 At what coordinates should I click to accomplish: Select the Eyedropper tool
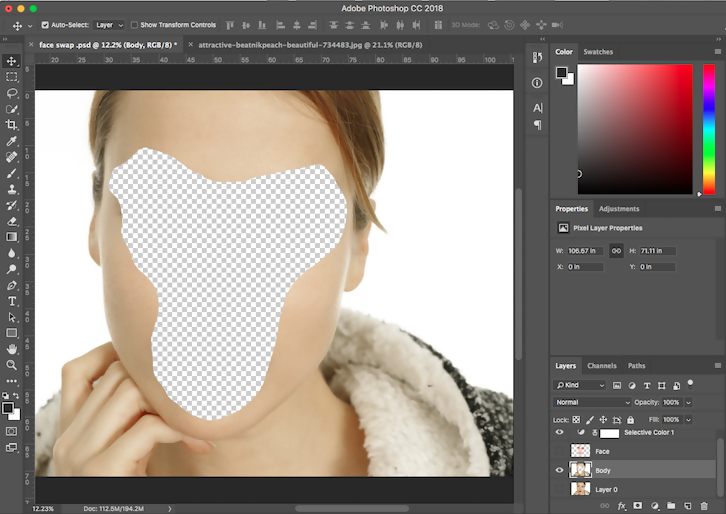pos(12,141)
